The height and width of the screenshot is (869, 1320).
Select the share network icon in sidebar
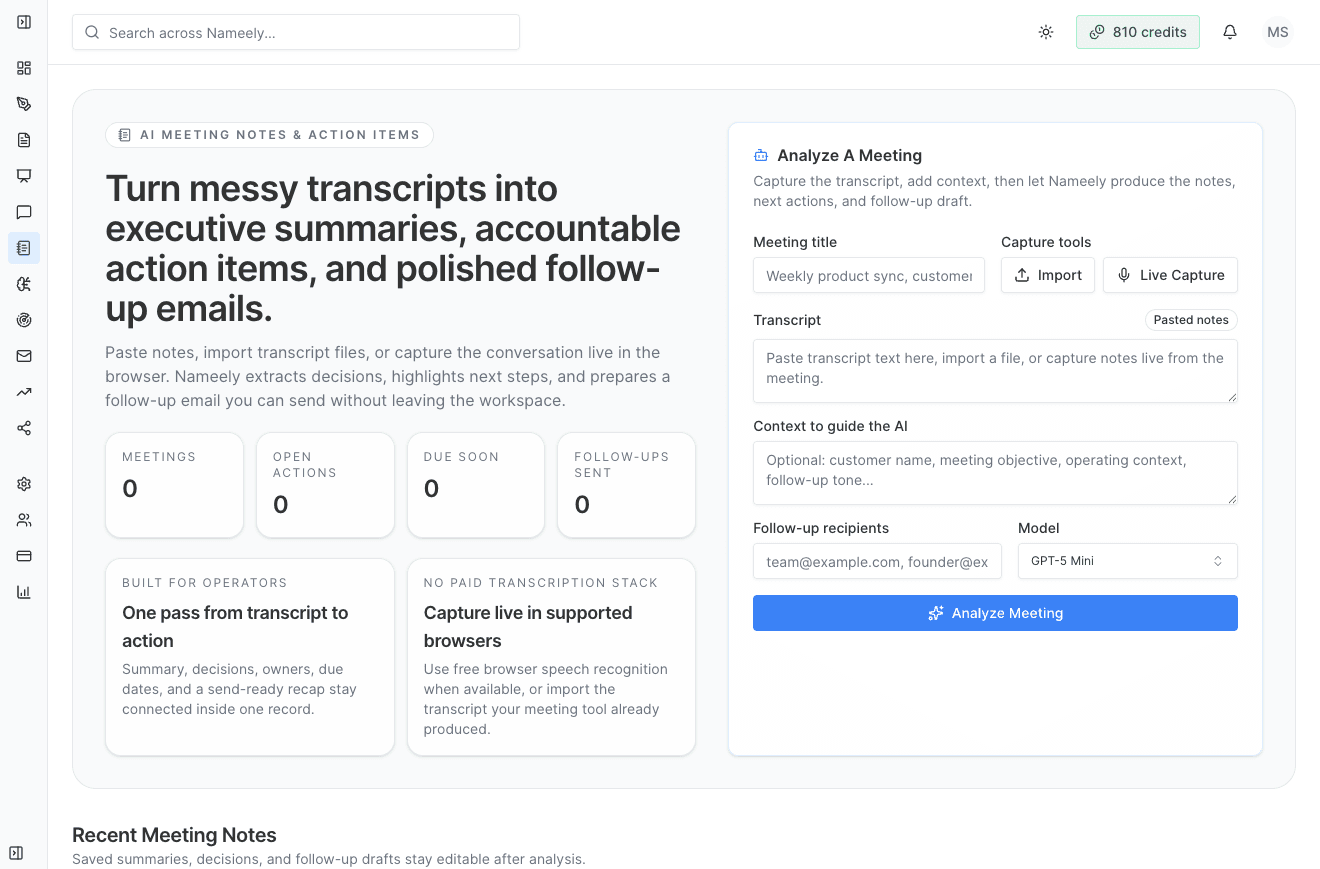click(23, 427)
